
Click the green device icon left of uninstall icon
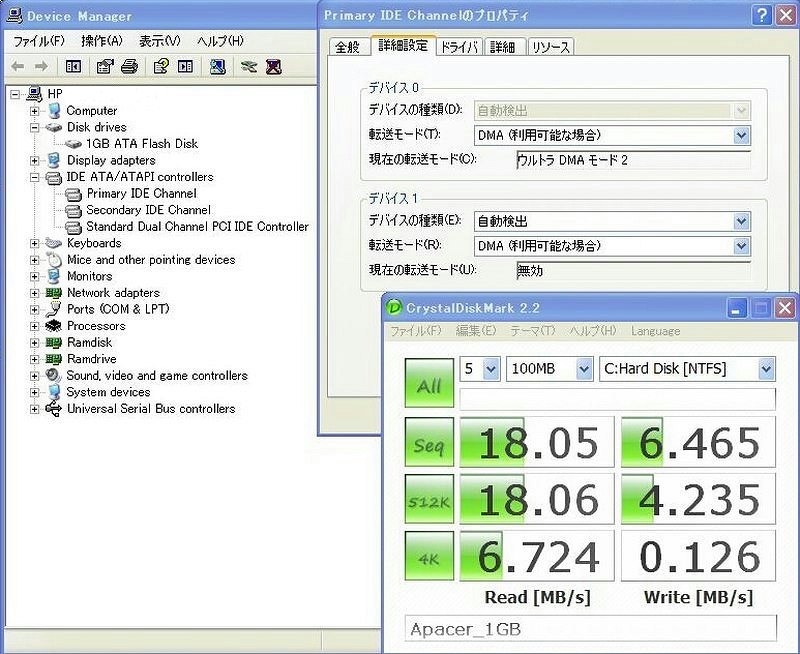[248, 66]
